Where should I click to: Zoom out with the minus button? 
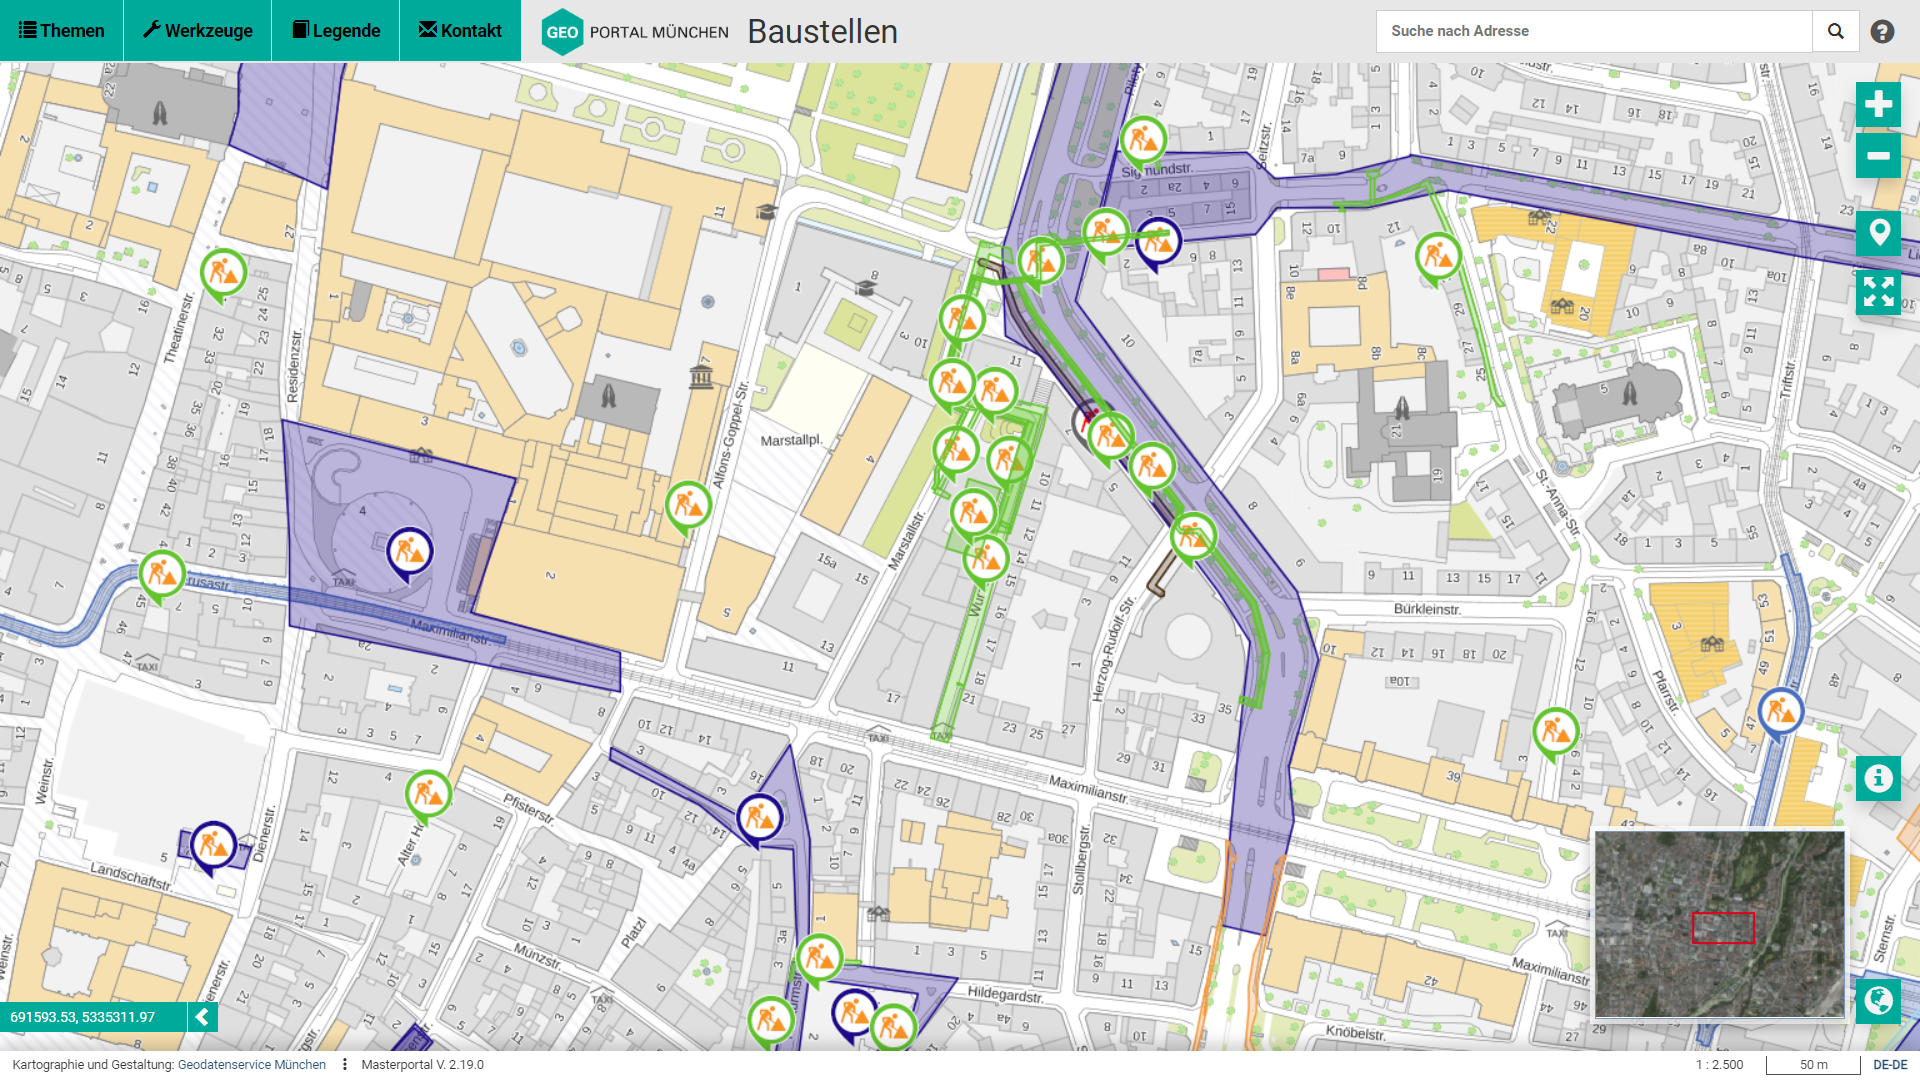[x=1878, y=156]
